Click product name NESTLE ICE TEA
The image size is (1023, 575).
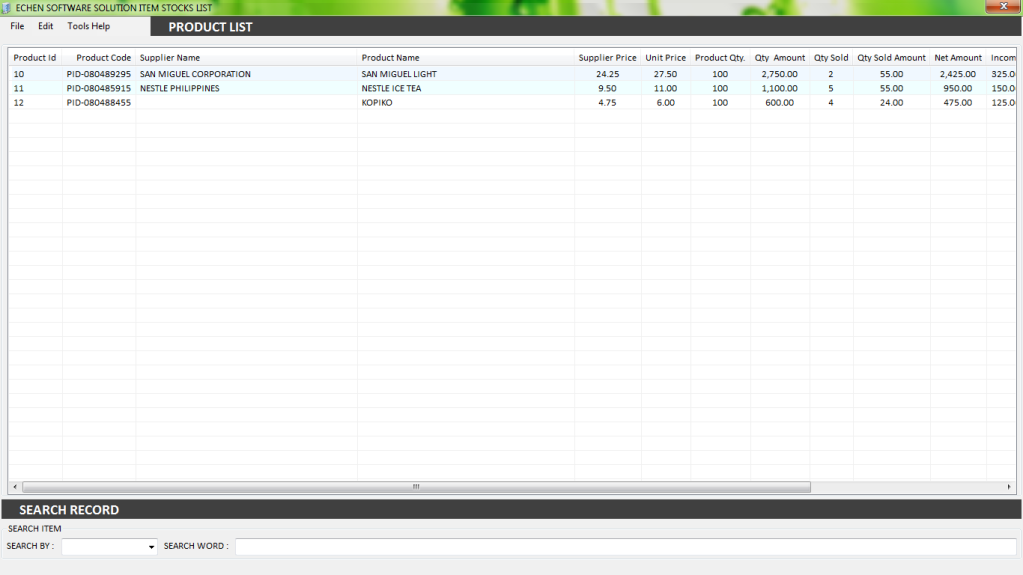(x=391, y=89)
